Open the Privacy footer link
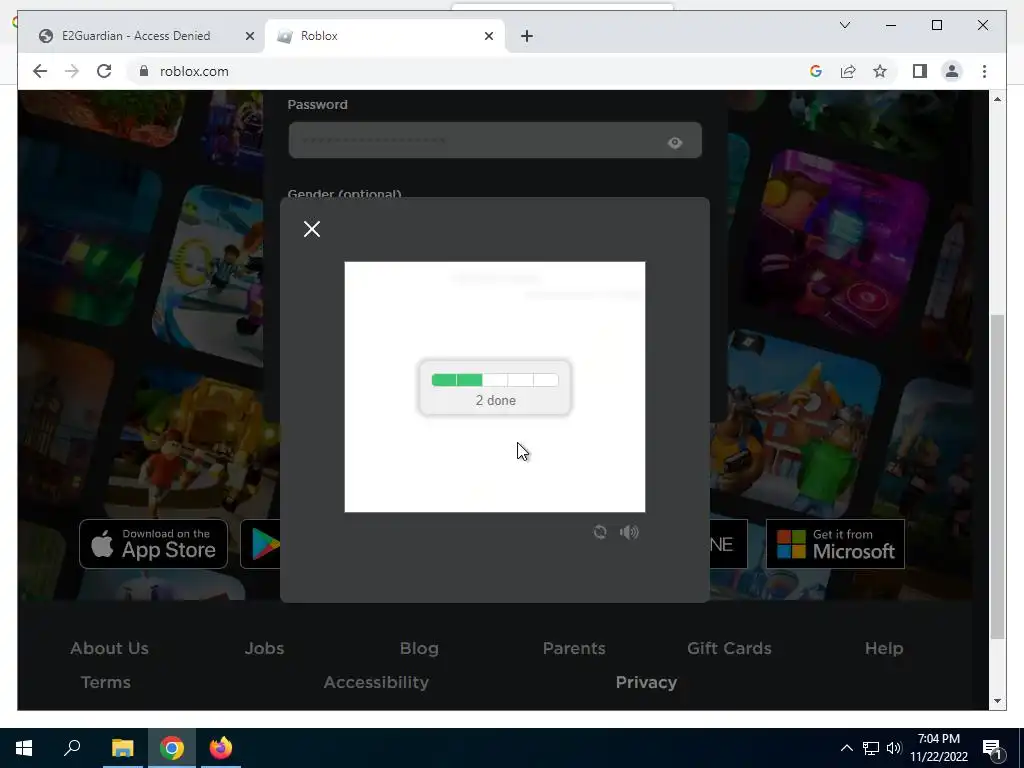The width and height of the screenshot is (1024, 768). pyautogui.click(x=646, y=682)
